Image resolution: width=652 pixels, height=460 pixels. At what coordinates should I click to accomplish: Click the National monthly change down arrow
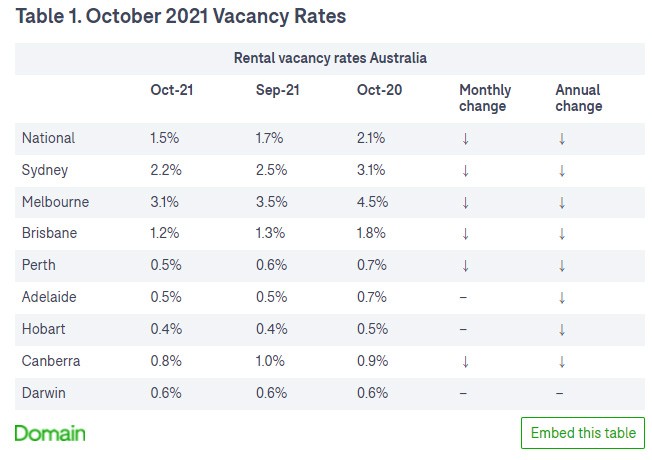point(465,138)
